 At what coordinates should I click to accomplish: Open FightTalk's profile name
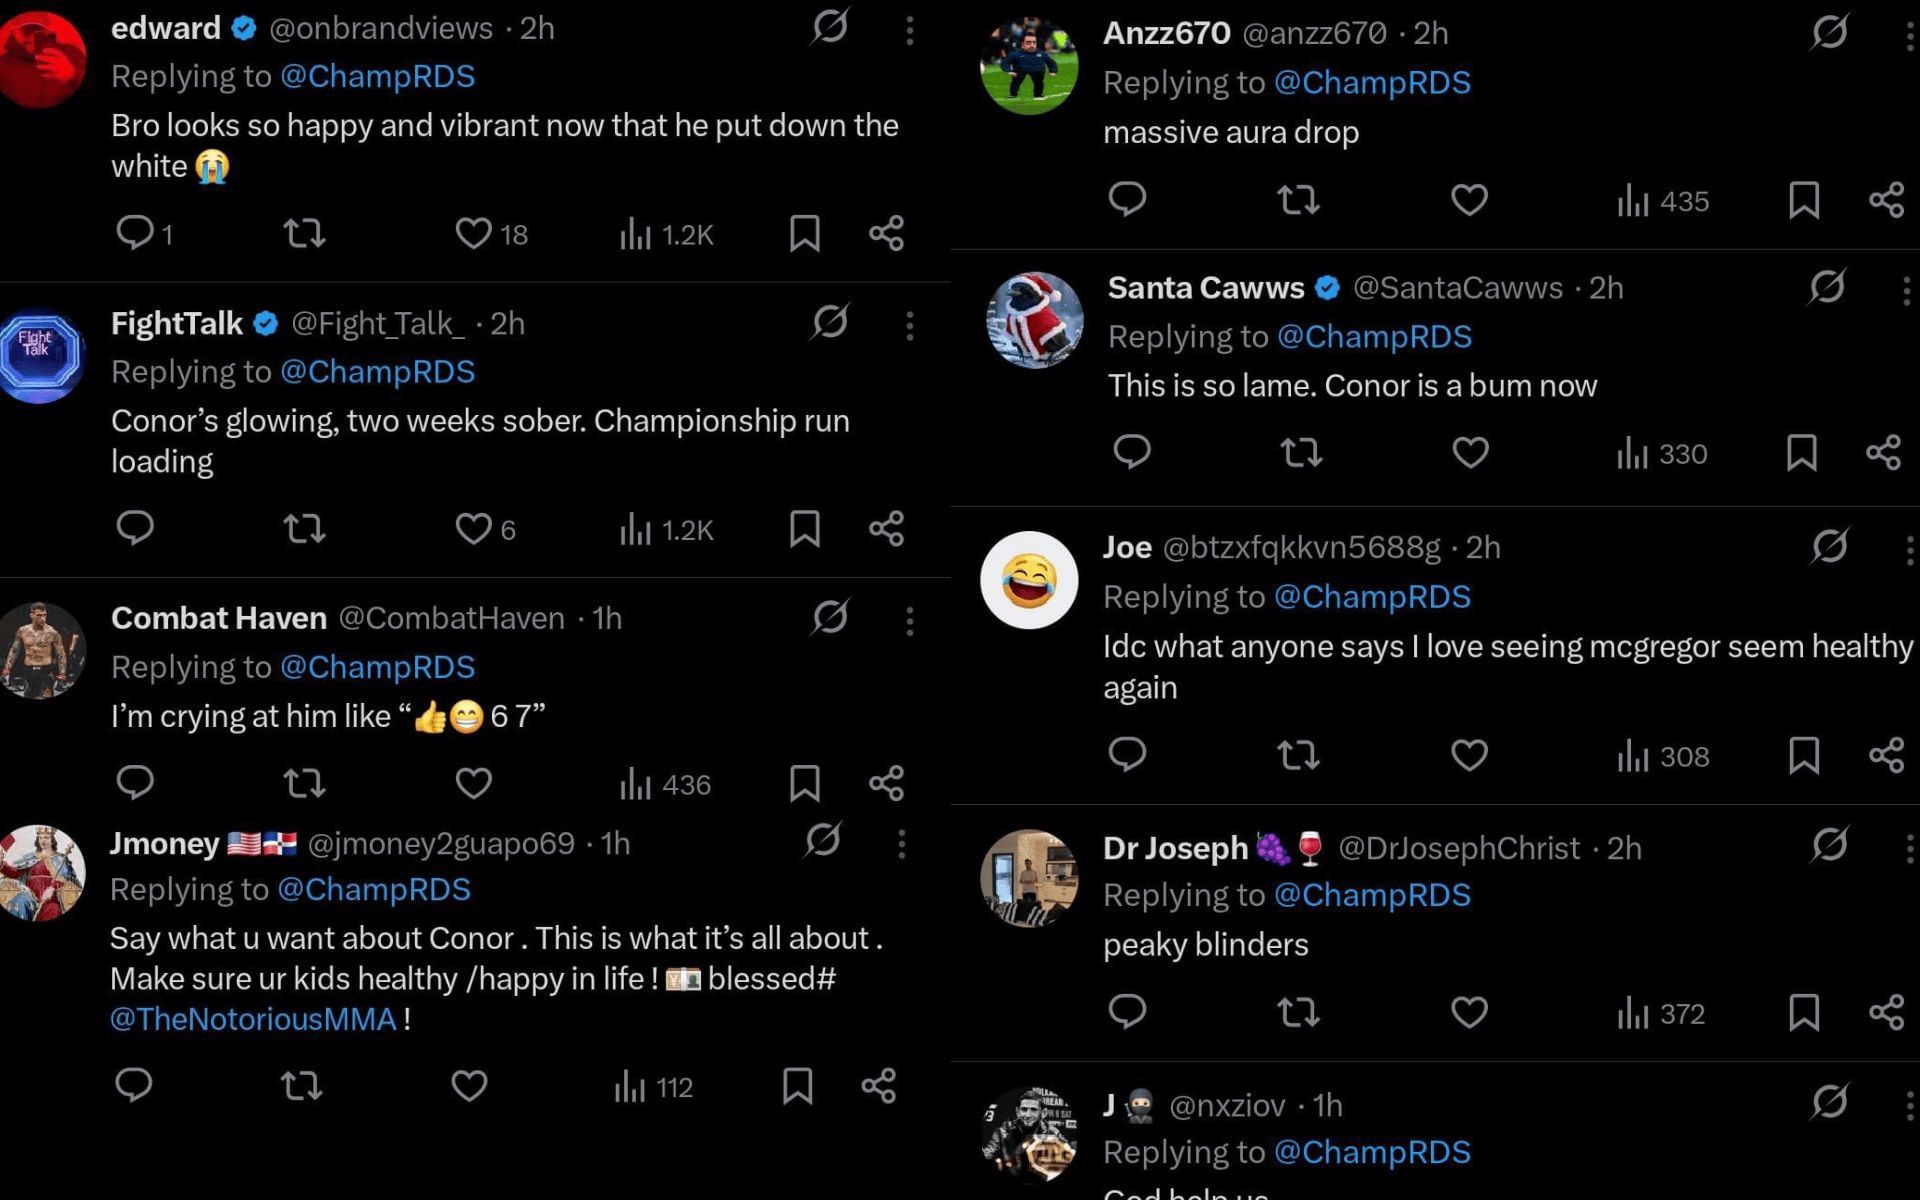pos(177,323)
